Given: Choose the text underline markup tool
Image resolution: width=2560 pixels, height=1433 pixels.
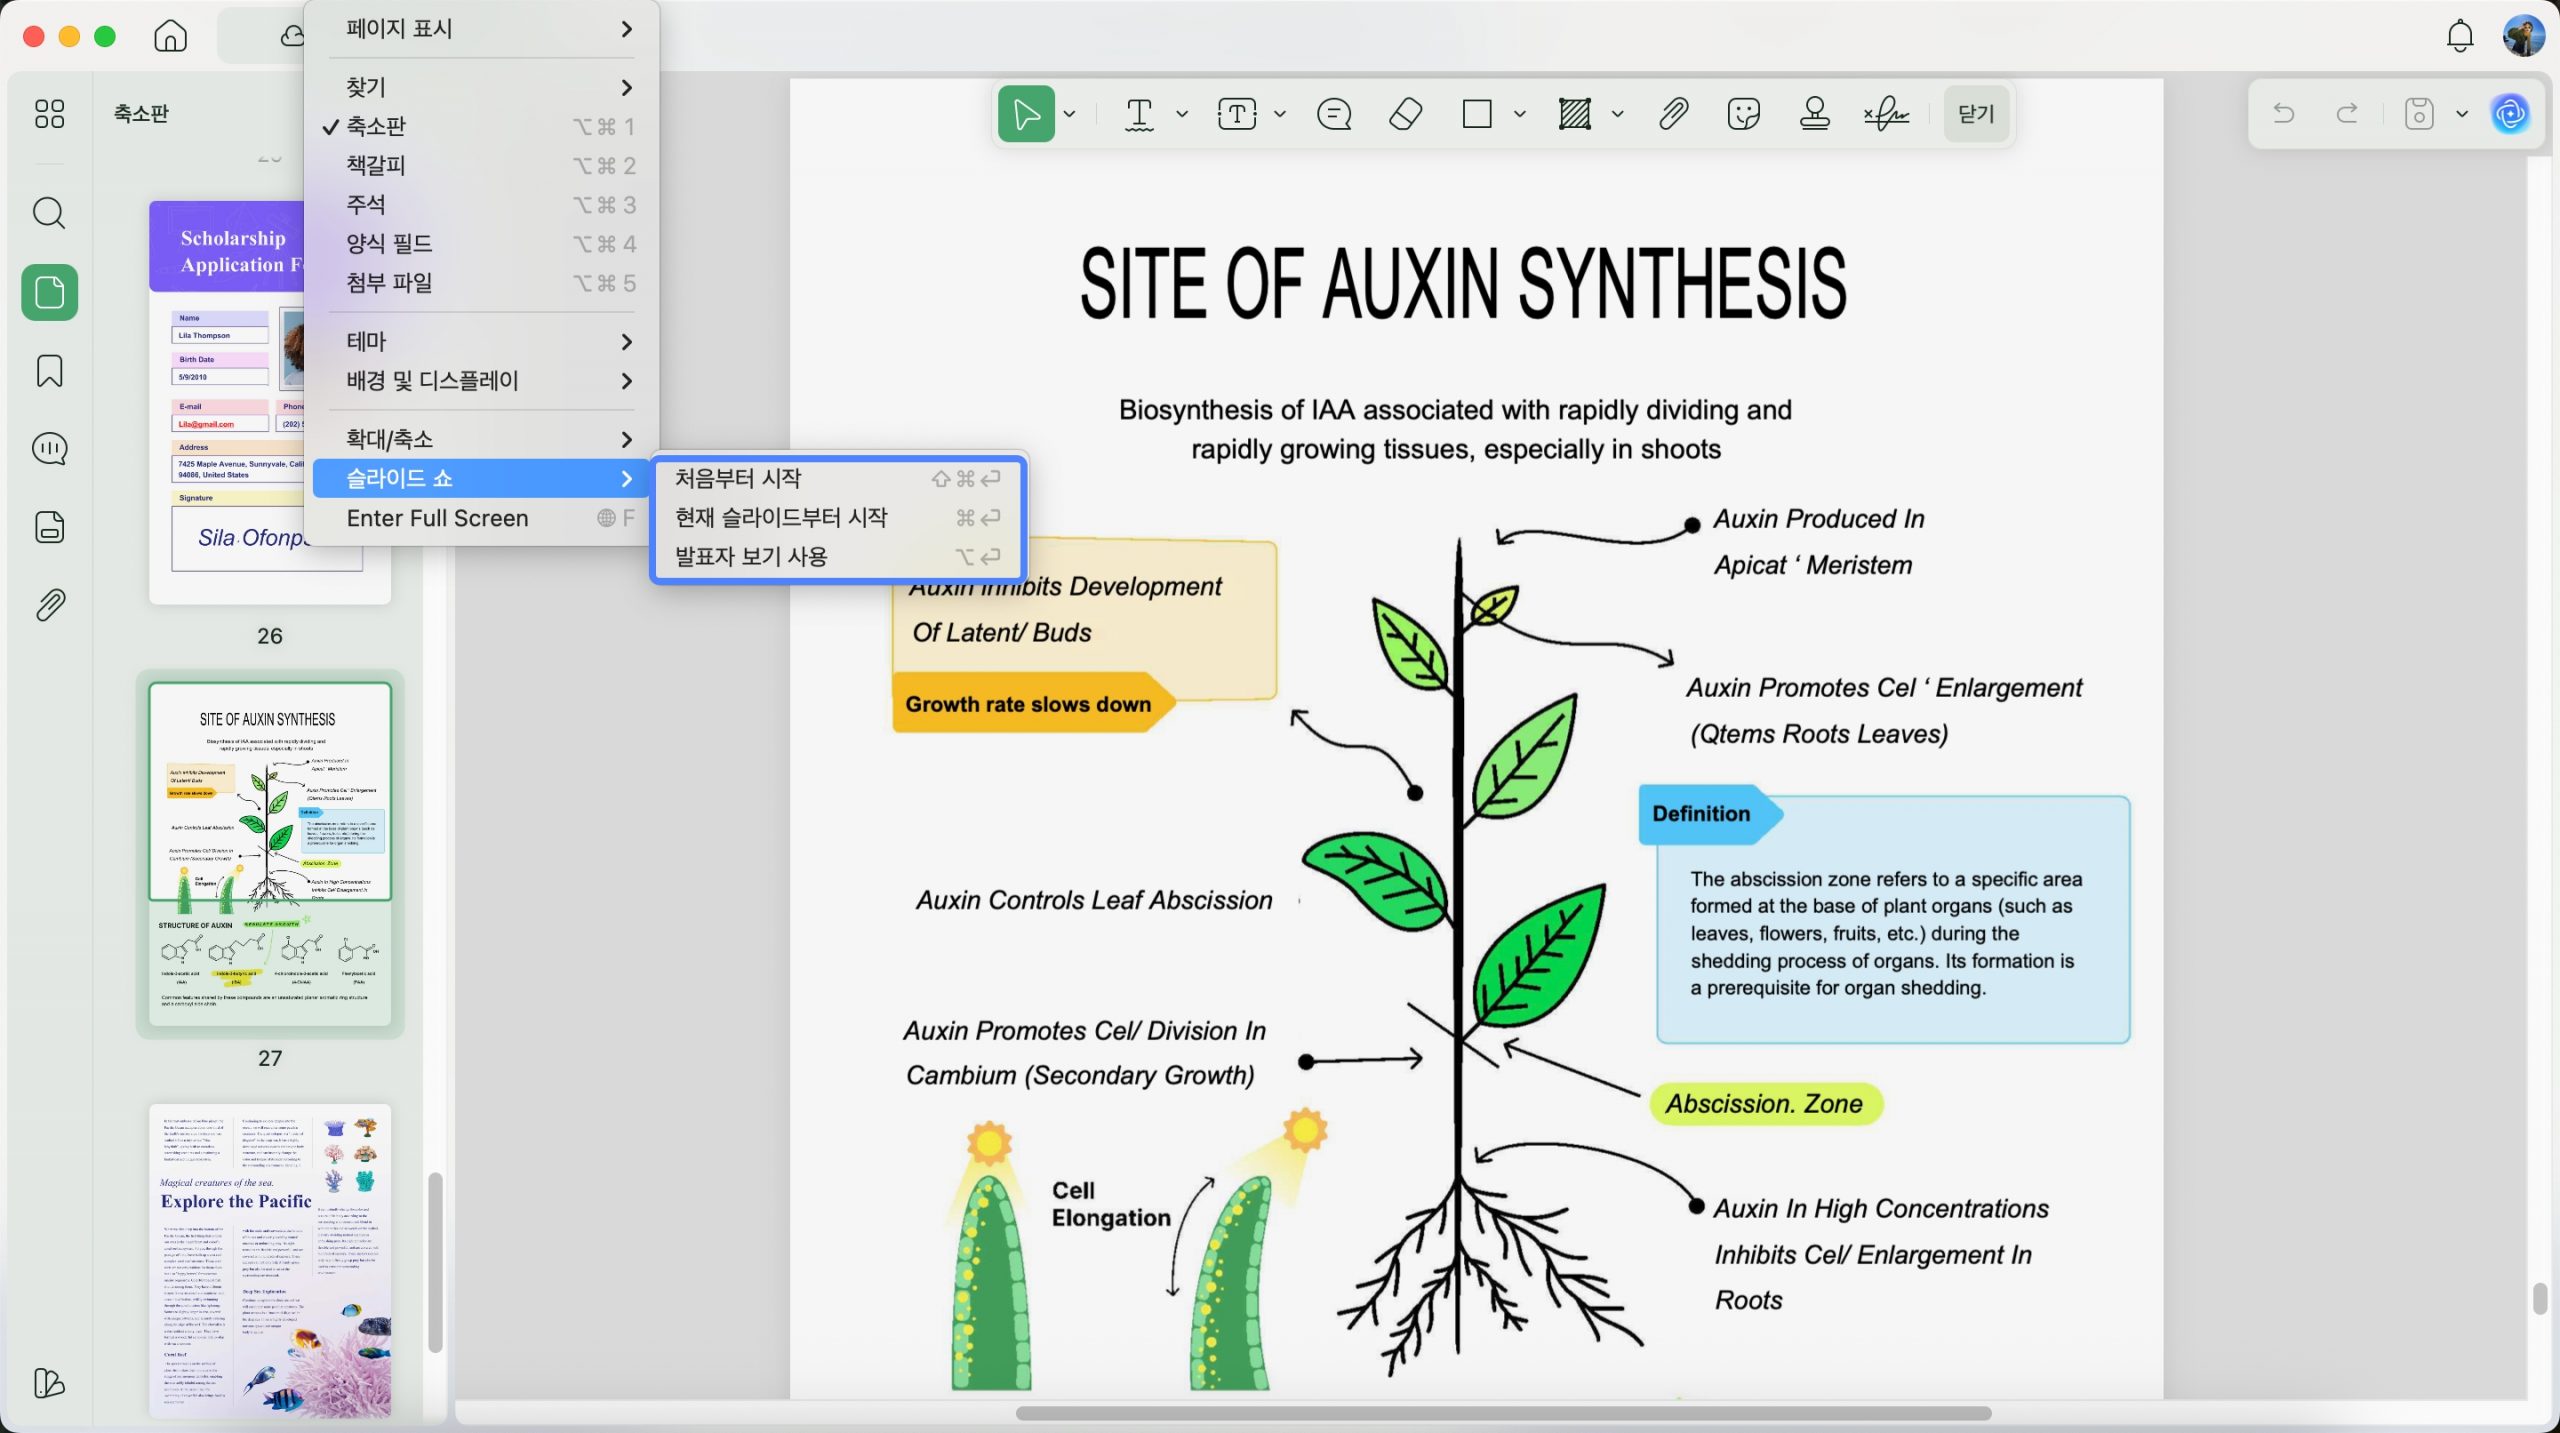Looking at the screenshot, I should coord(1139,114).
